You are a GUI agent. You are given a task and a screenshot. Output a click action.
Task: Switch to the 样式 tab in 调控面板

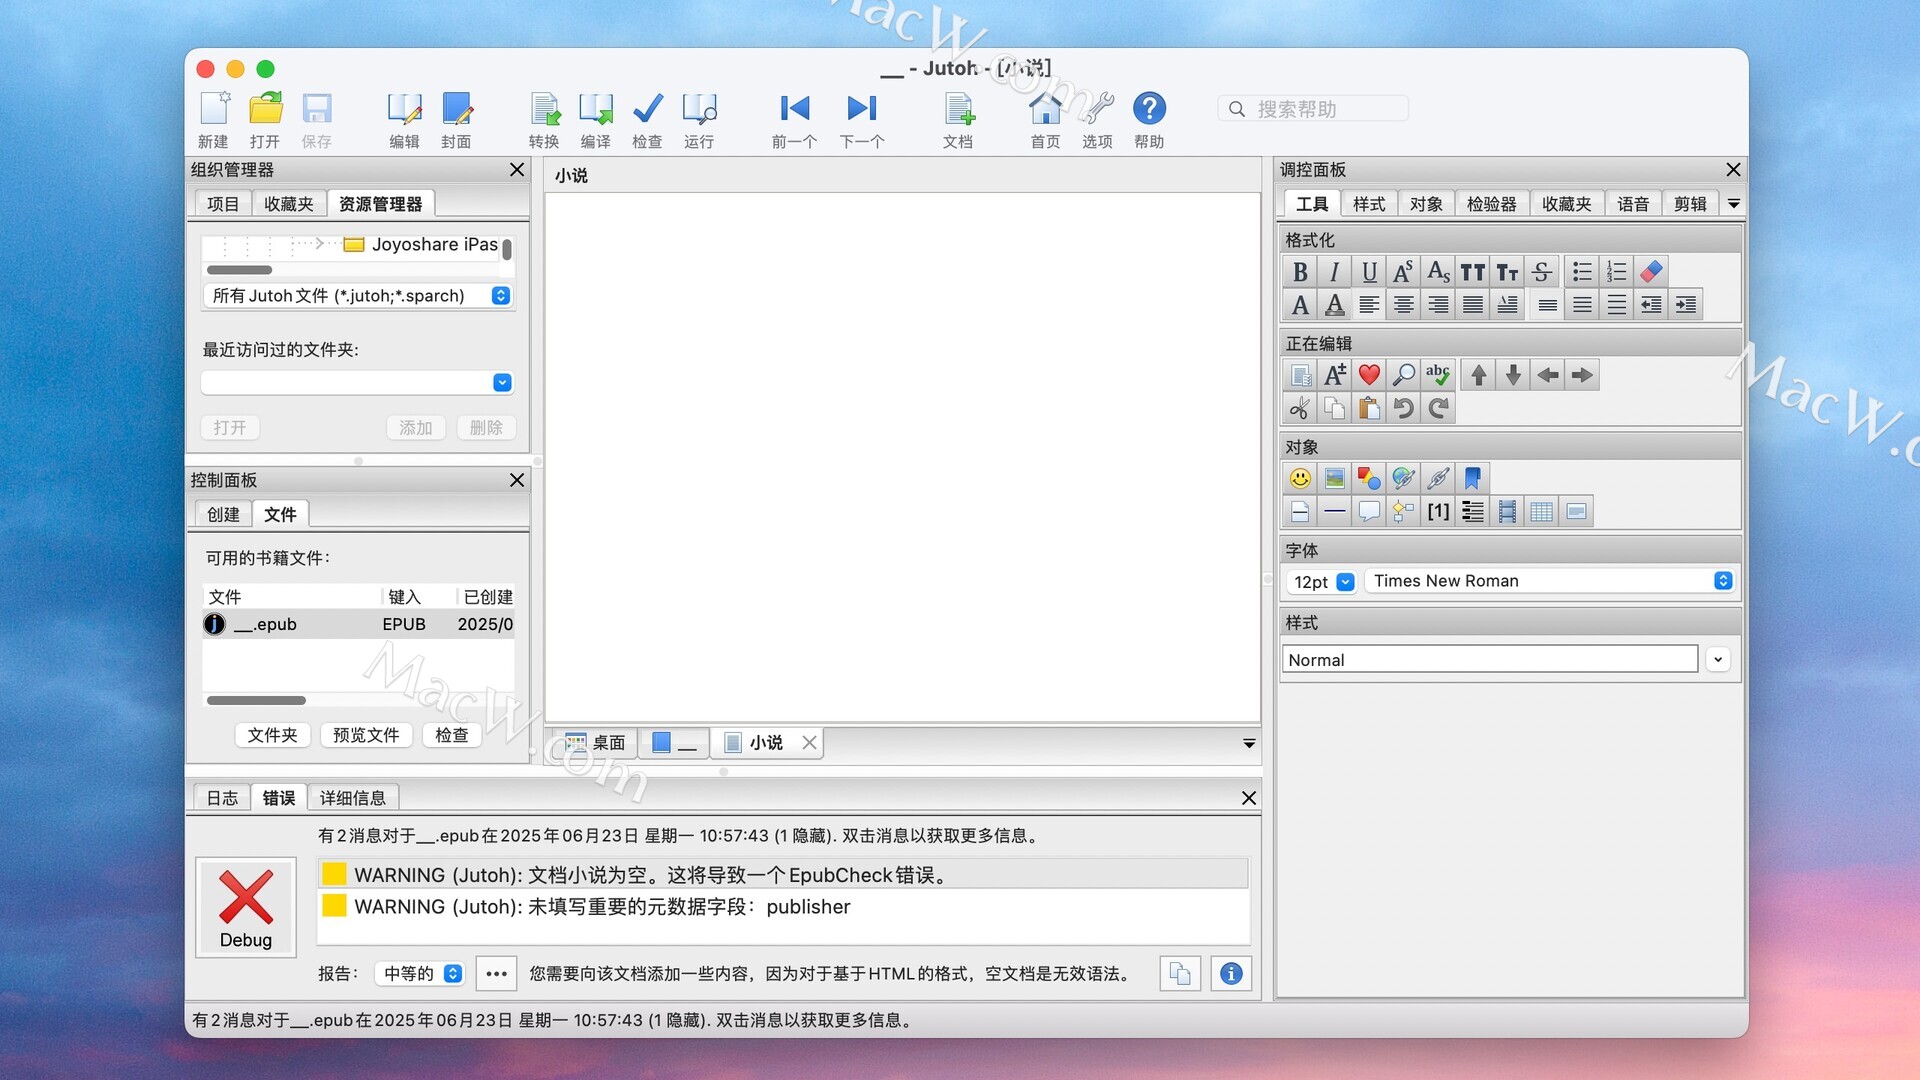[x=1368, y=204]
